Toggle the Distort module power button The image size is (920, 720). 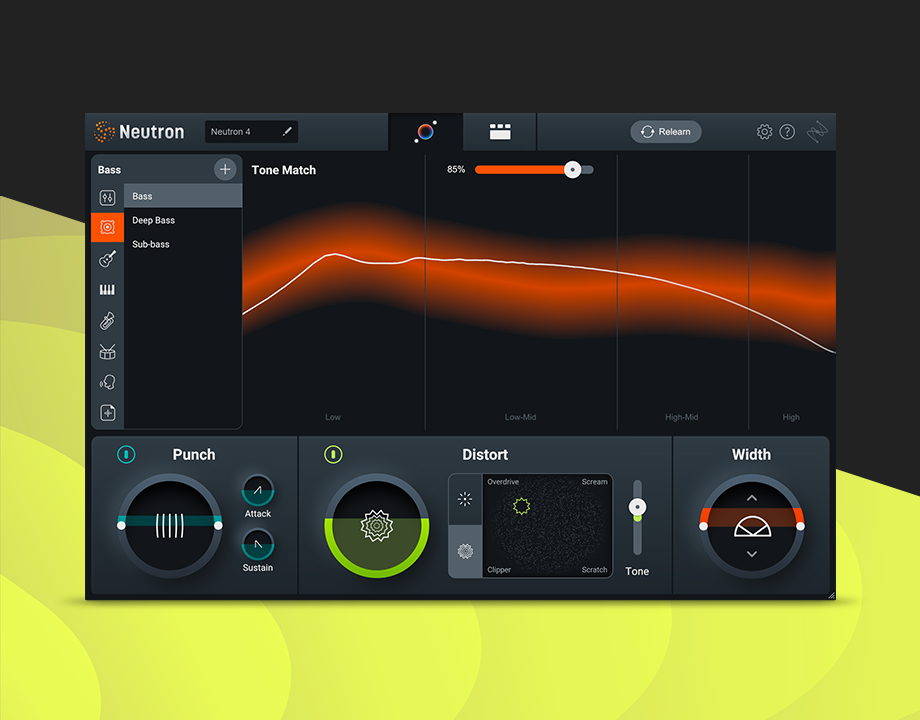point(333,454)
